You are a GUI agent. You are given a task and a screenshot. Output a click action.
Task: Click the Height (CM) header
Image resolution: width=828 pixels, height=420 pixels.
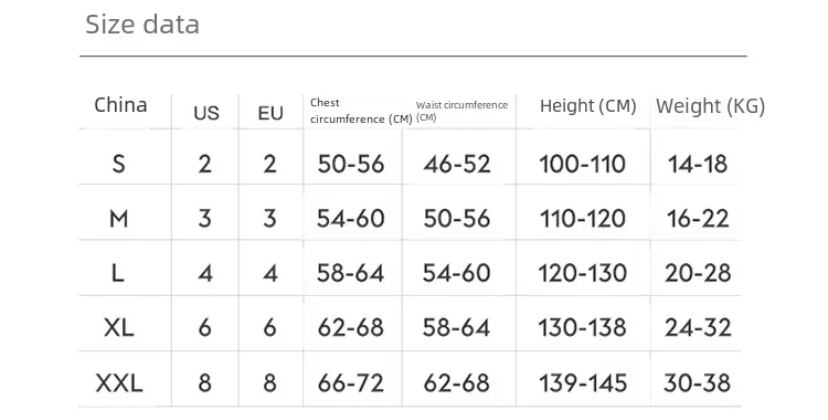(588, 106)
